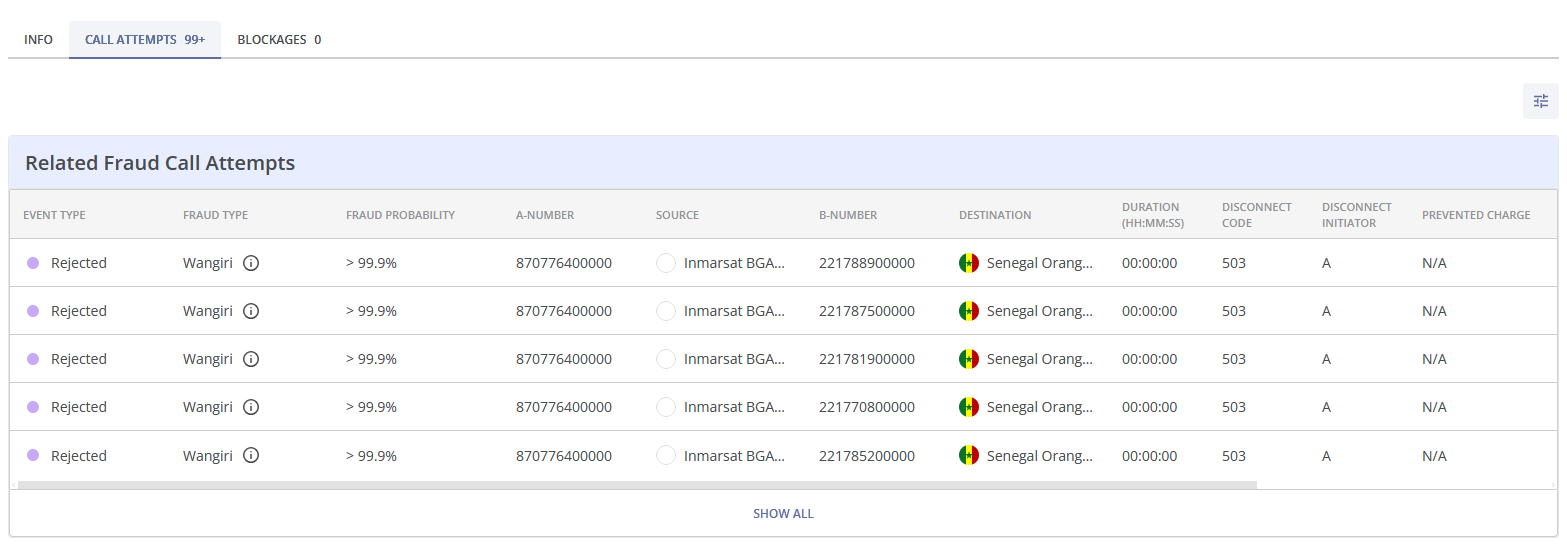Click Wangiri text in 221785200000 row
Viewport: 1567px width, 544px height.
click(208, 456)
